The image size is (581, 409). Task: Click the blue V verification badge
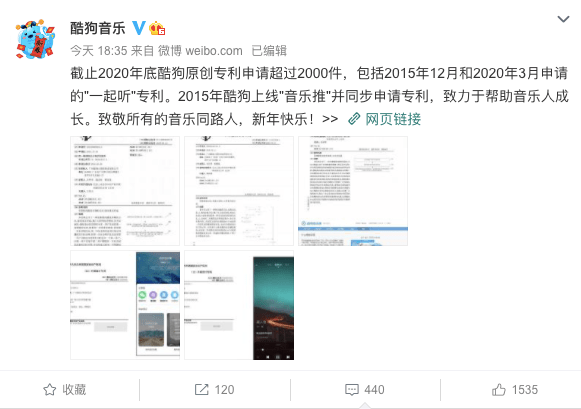pyautogui.click(x=139, y=28)
